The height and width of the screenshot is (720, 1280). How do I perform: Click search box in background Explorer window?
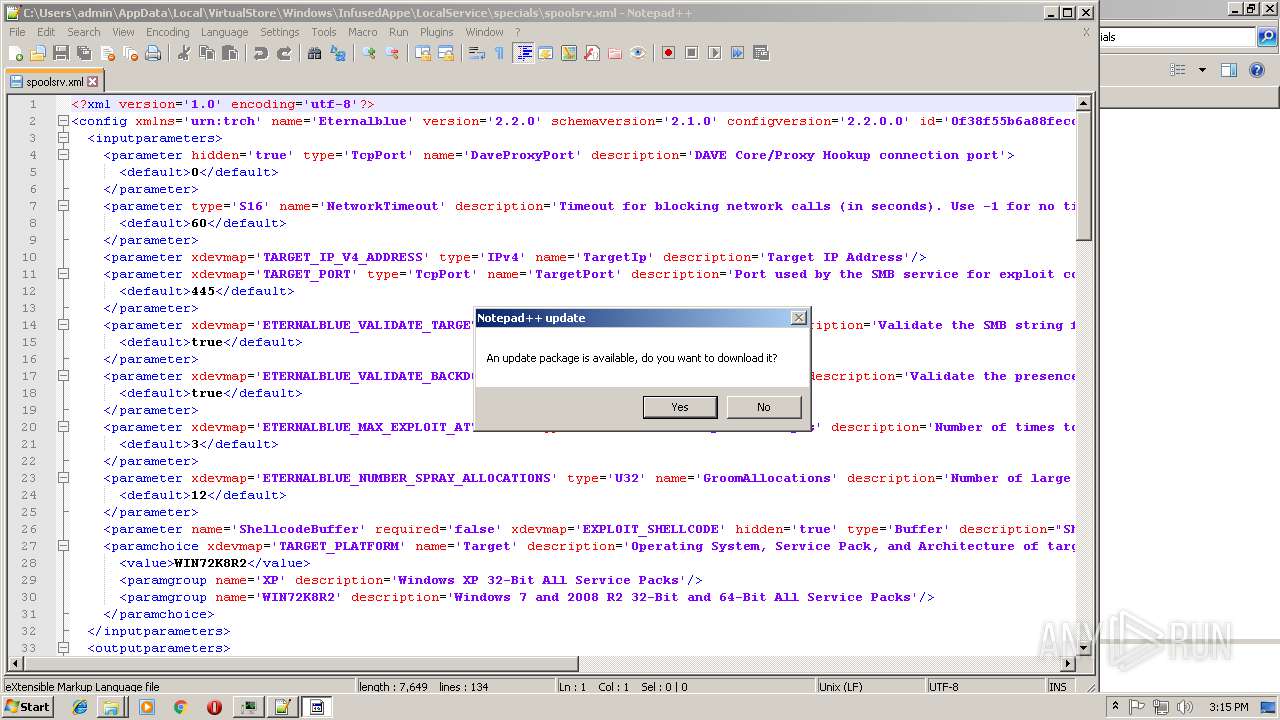point(1177,37)
